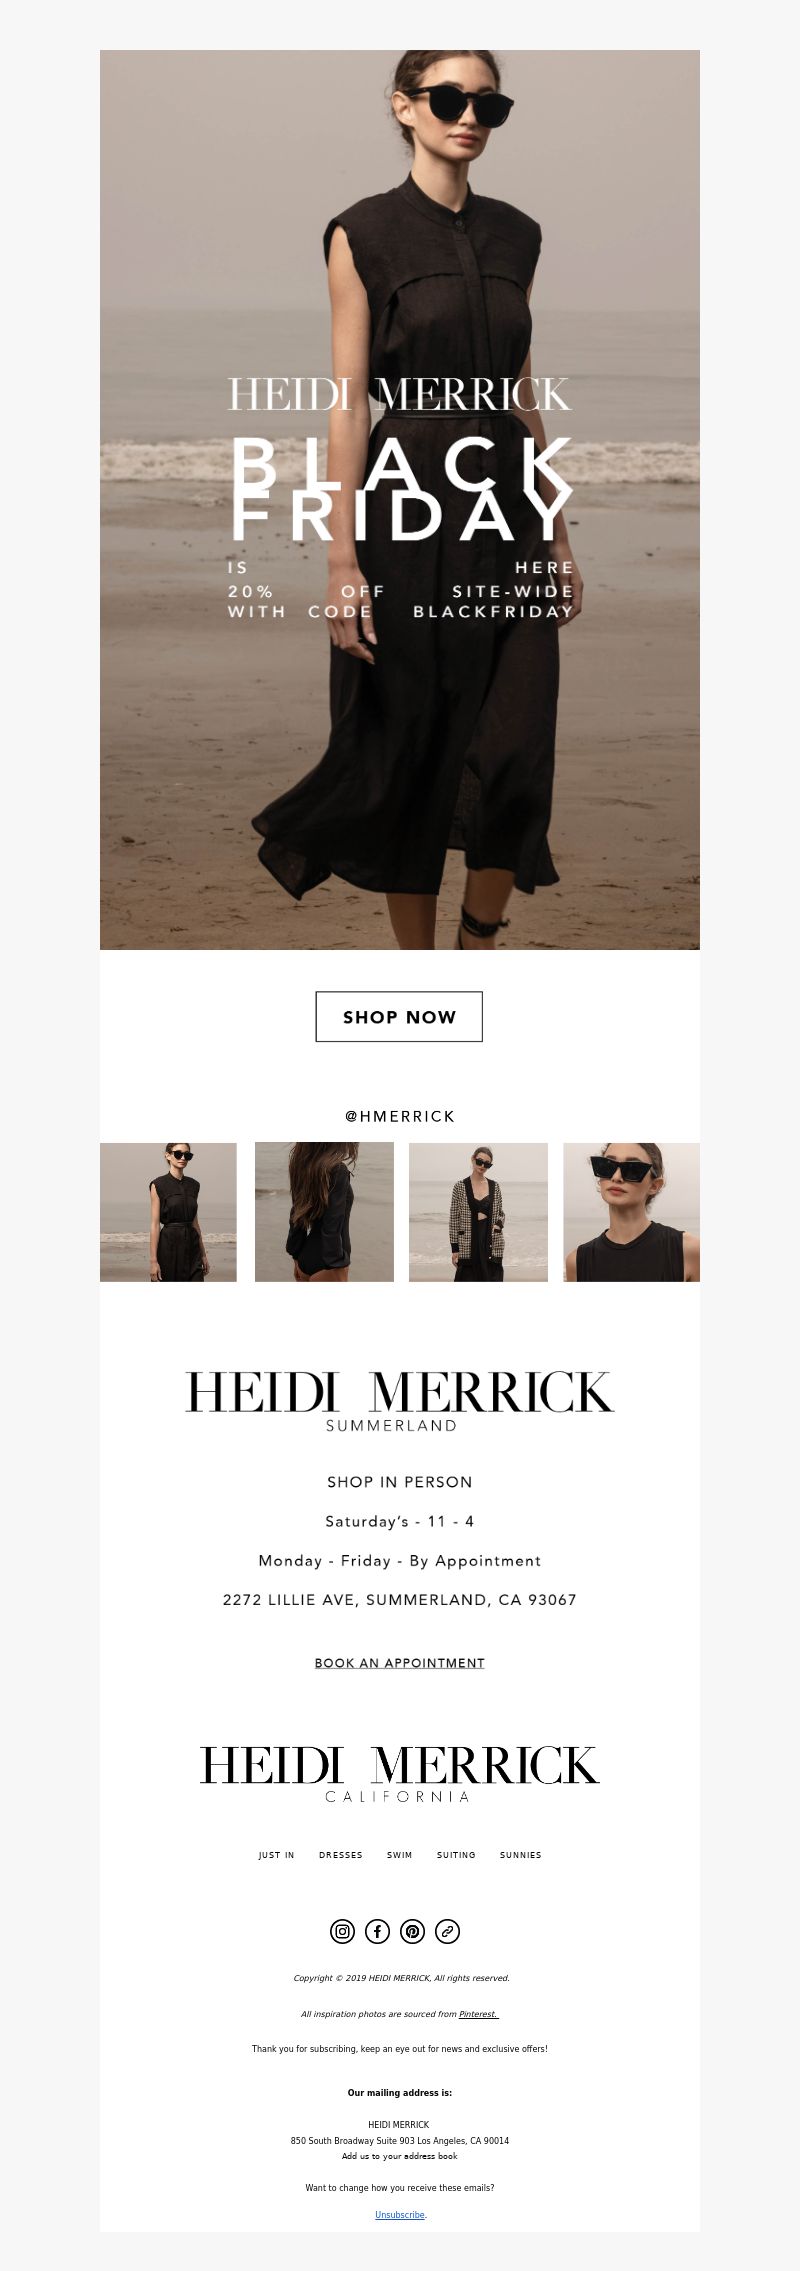This screenshot has height=2271, width=800.
Task: Click the Heidi Merrick Summerland logo
Action: click(400, 1401)
